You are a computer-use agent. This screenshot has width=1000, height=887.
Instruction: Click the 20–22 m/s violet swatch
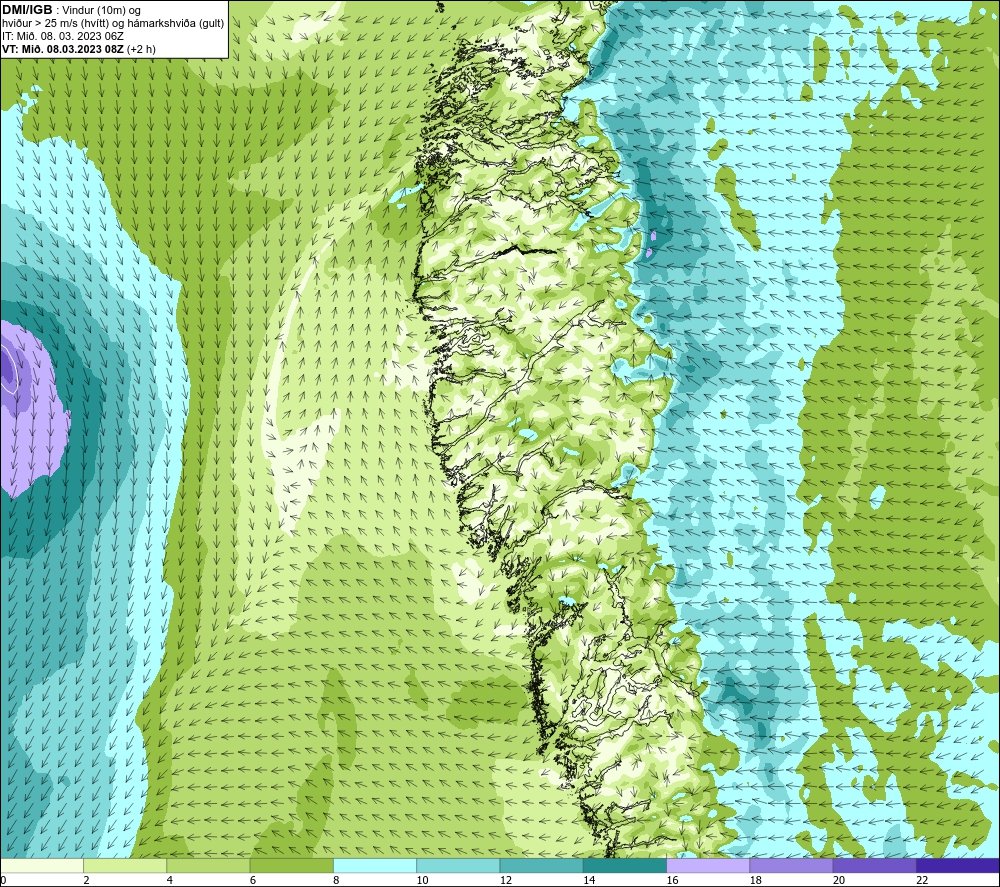click(x=874, y=865)
